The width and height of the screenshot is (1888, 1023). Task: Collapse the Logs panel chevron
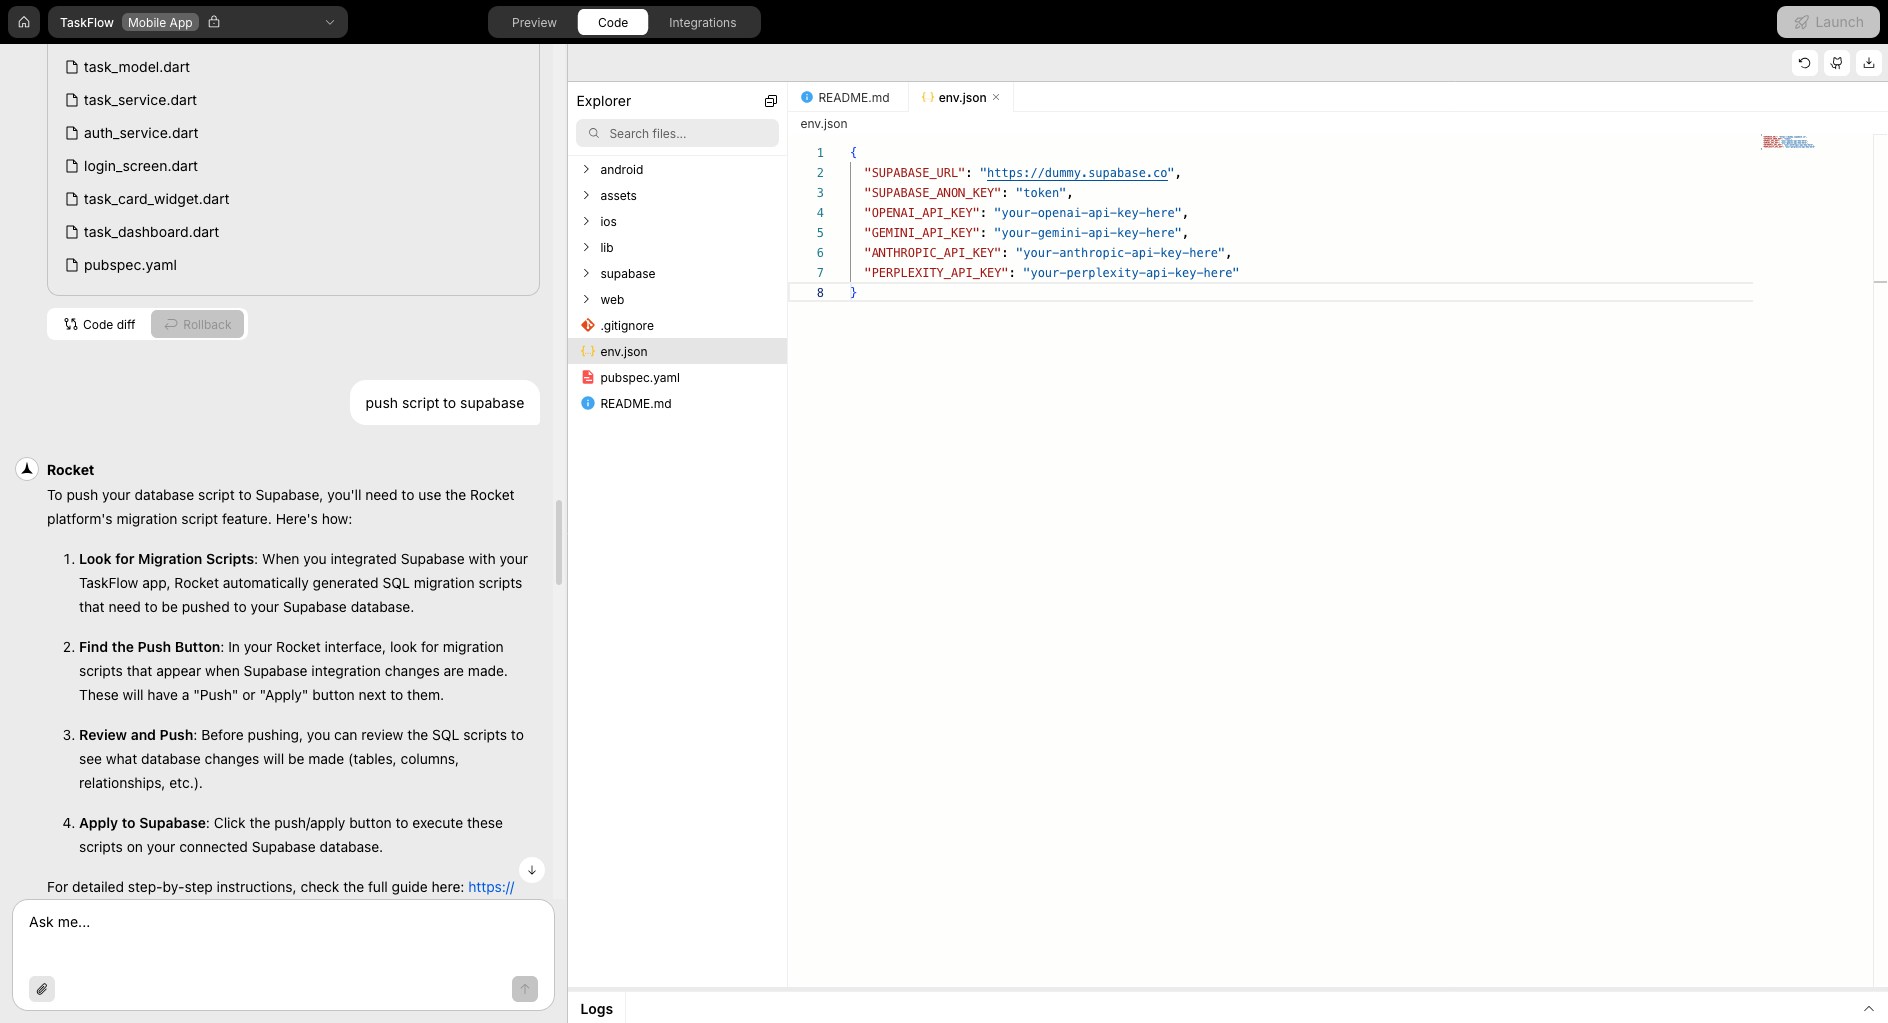point(1869,1008)
